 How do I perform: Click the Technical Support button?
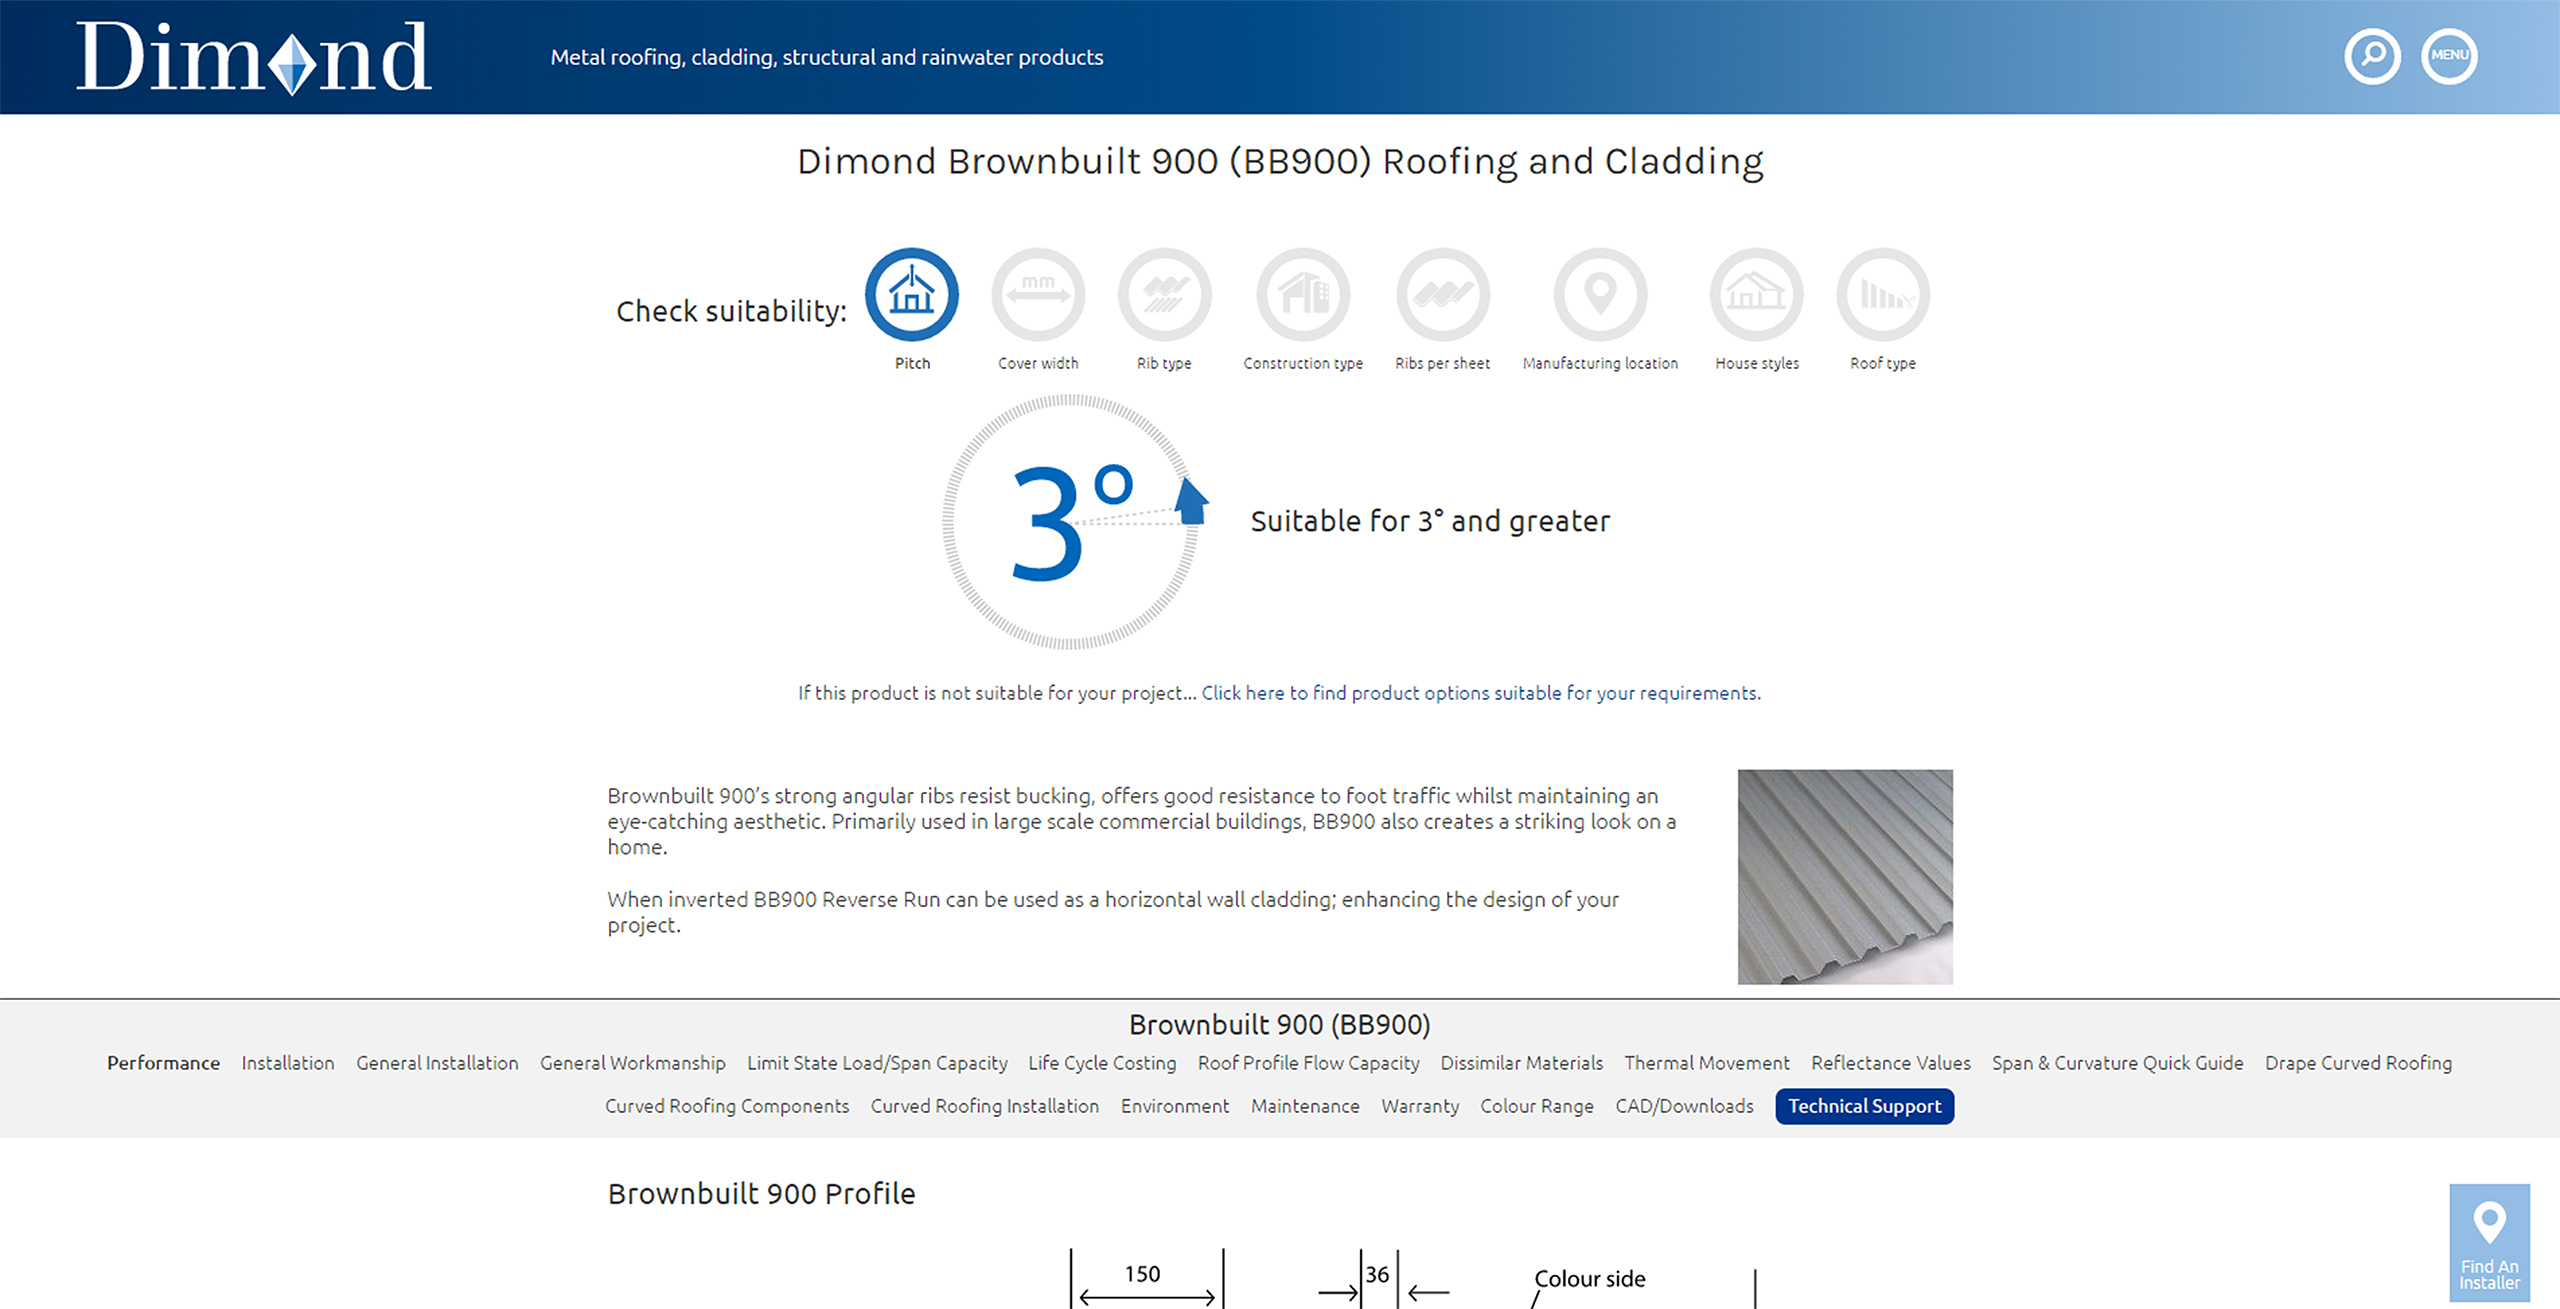pyautogui.click(x=1864, y=1106)
